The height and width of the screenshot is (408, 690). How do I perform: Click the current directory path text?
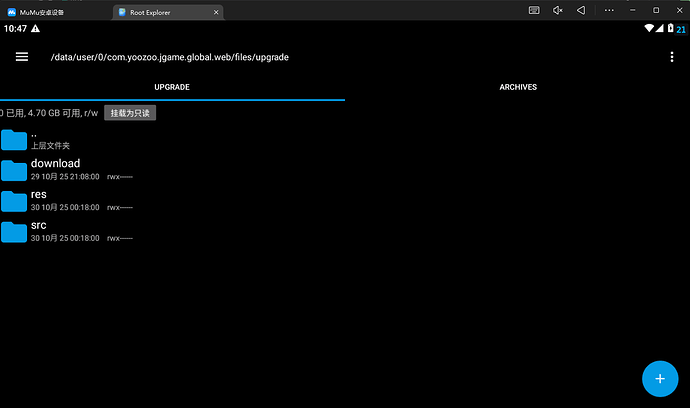(170, 57)
